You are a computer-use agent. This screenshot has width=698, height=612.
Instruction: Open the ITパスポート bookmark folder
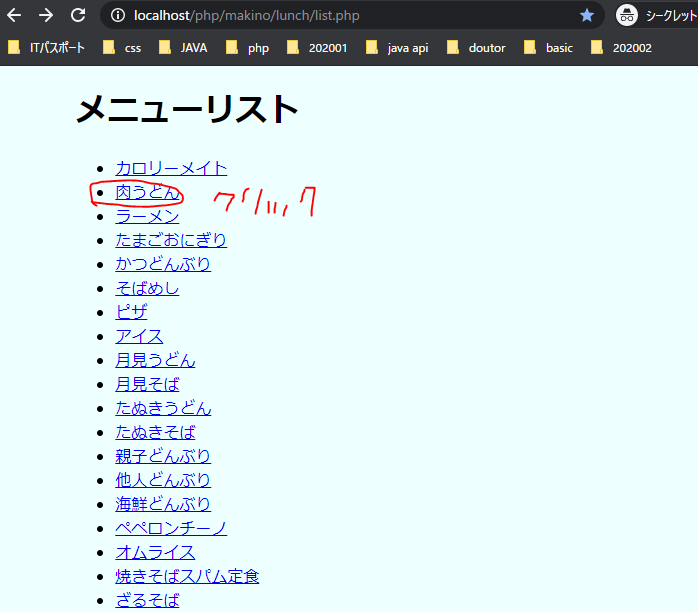47,48
